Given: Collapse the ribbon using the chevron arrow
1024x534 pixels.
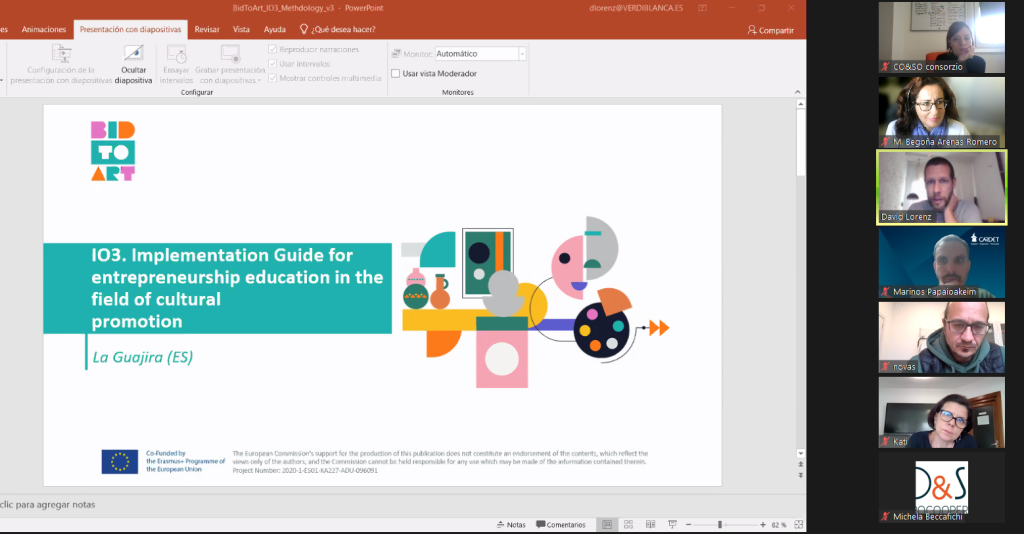Looking at the screenshot, I should point(797,91).
